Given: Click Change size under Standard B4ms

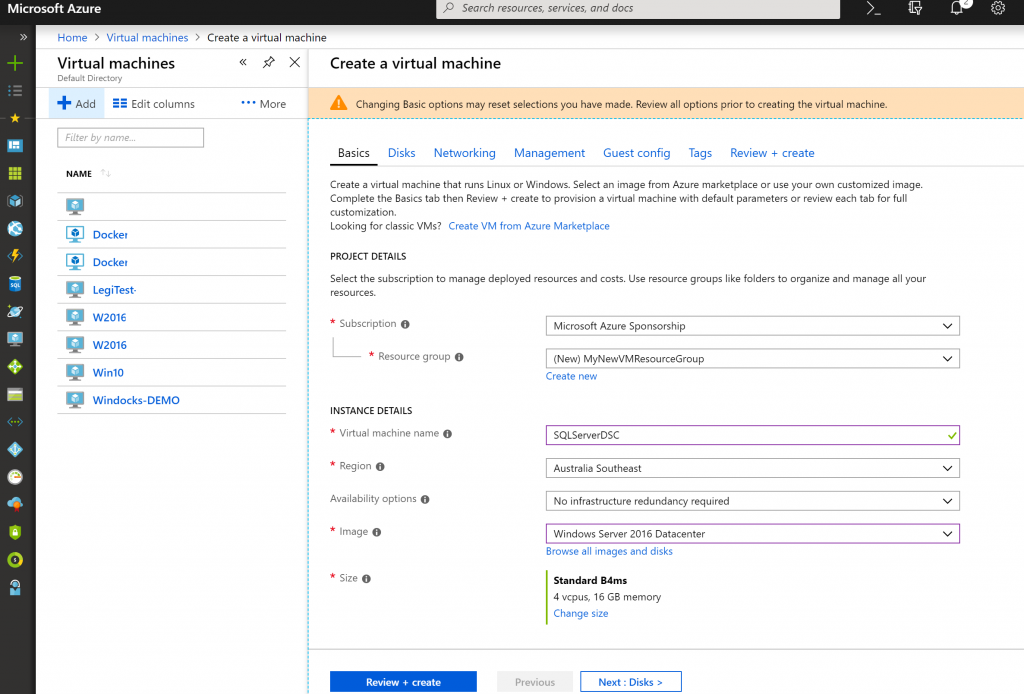Looking at the screenshot, I should (x=580, y=613).
